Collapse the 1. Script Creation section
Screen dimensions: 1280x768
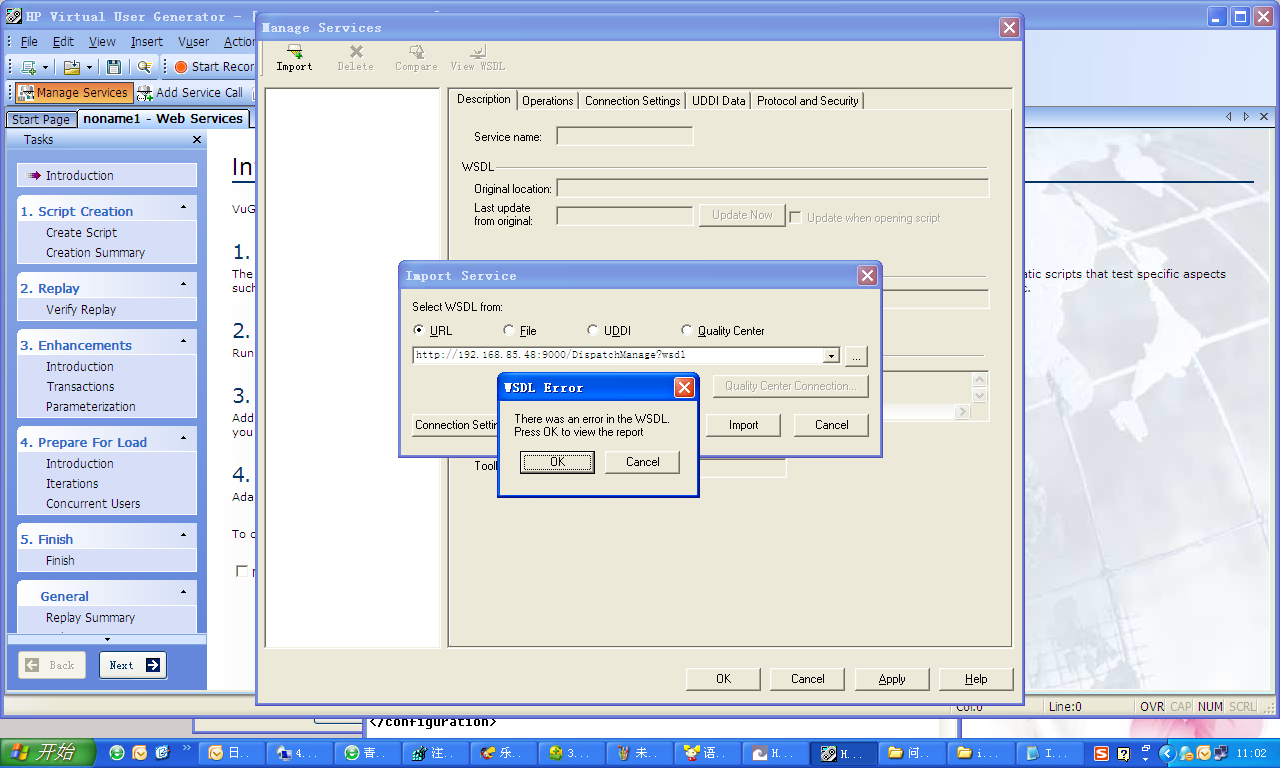[183, 208]
